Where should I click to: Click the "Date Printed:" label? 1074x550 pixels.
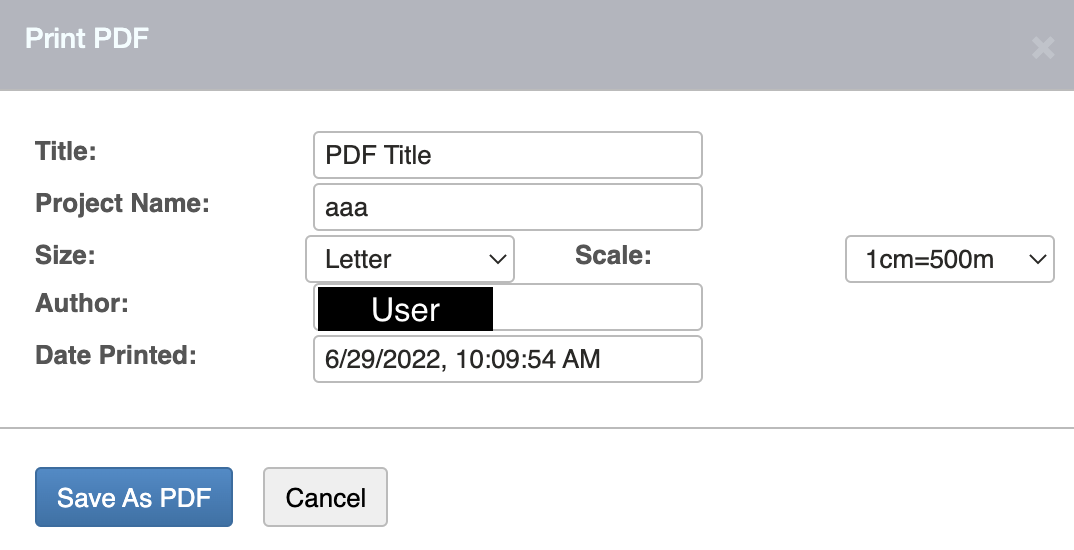[x=115, y=354]
